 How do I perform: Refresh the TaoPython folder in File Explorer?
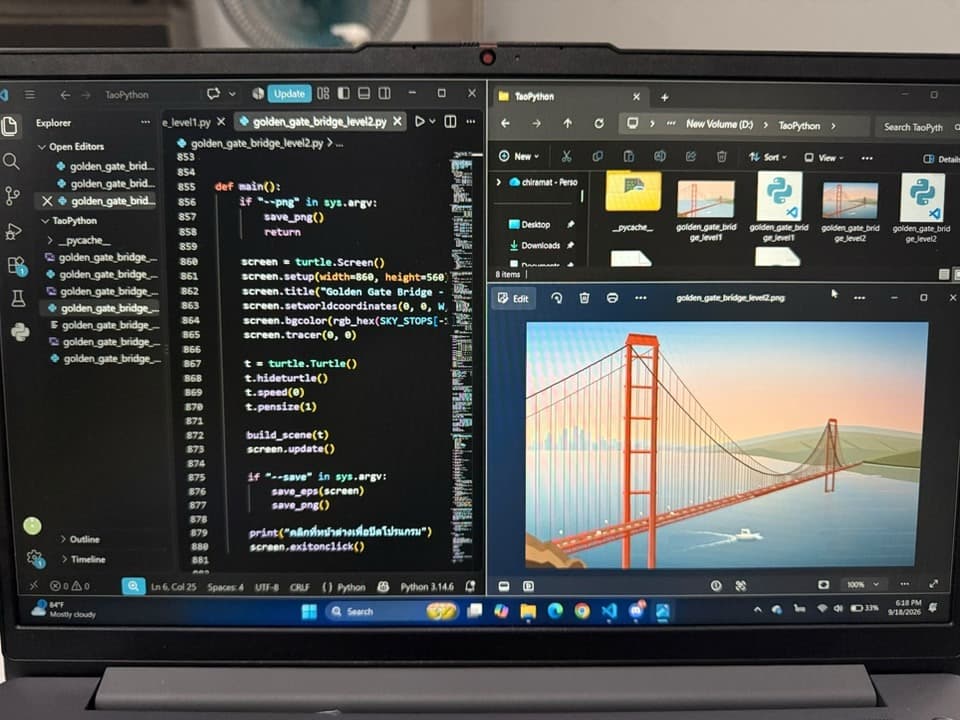[599, 124]
